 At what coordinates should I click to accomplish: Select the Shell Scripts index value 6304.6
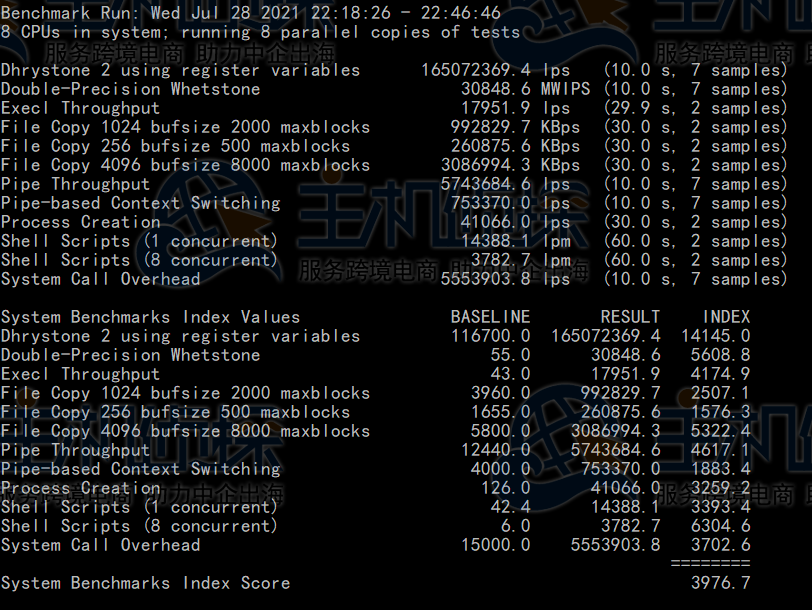[720, 526]
